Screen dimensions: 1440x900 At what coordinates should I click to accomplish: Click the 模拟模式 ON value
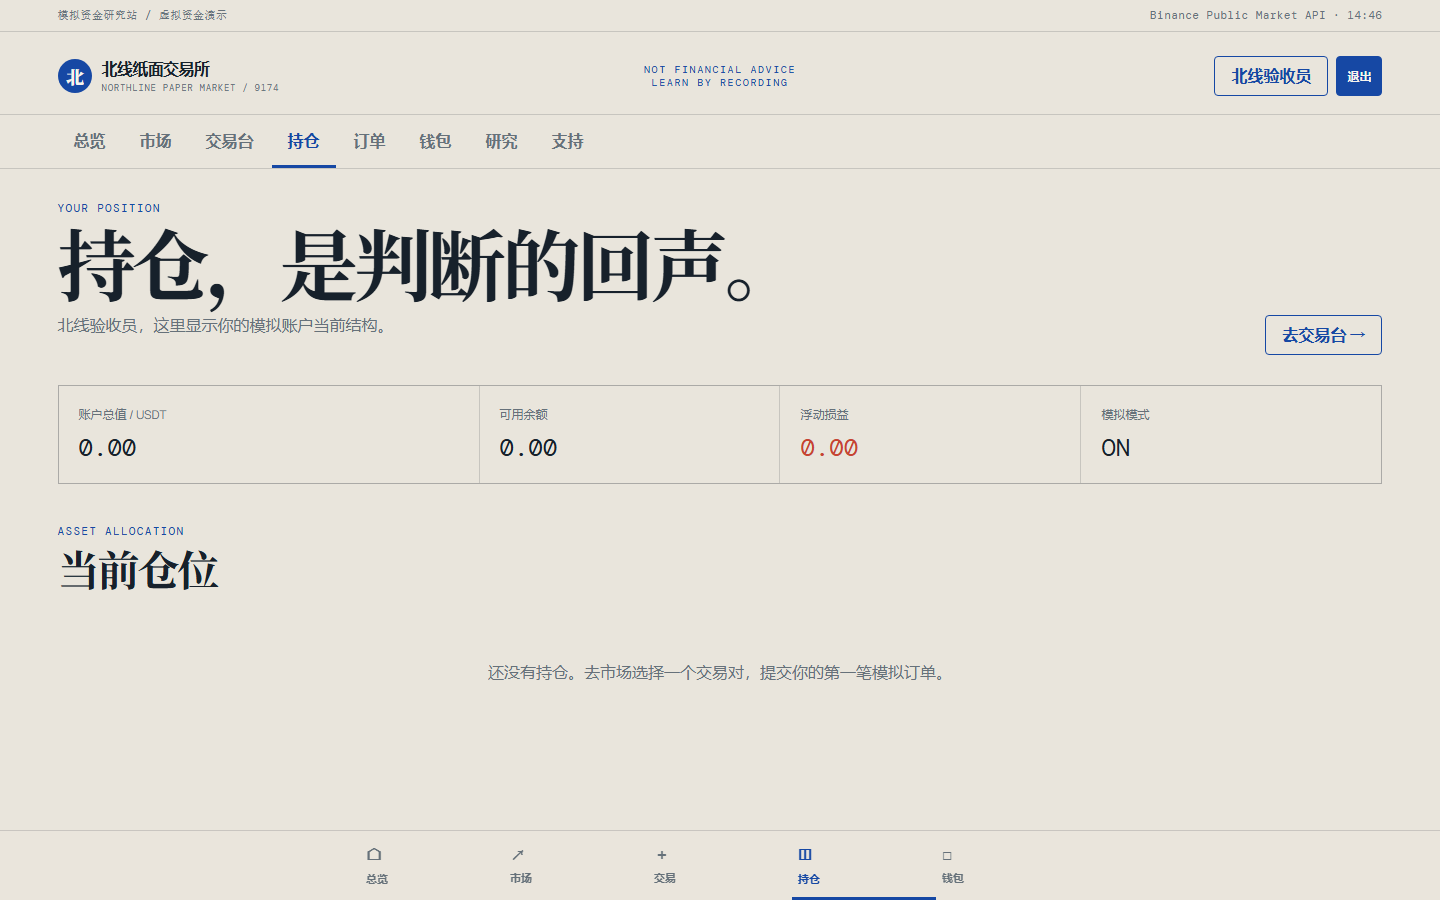1116,448
